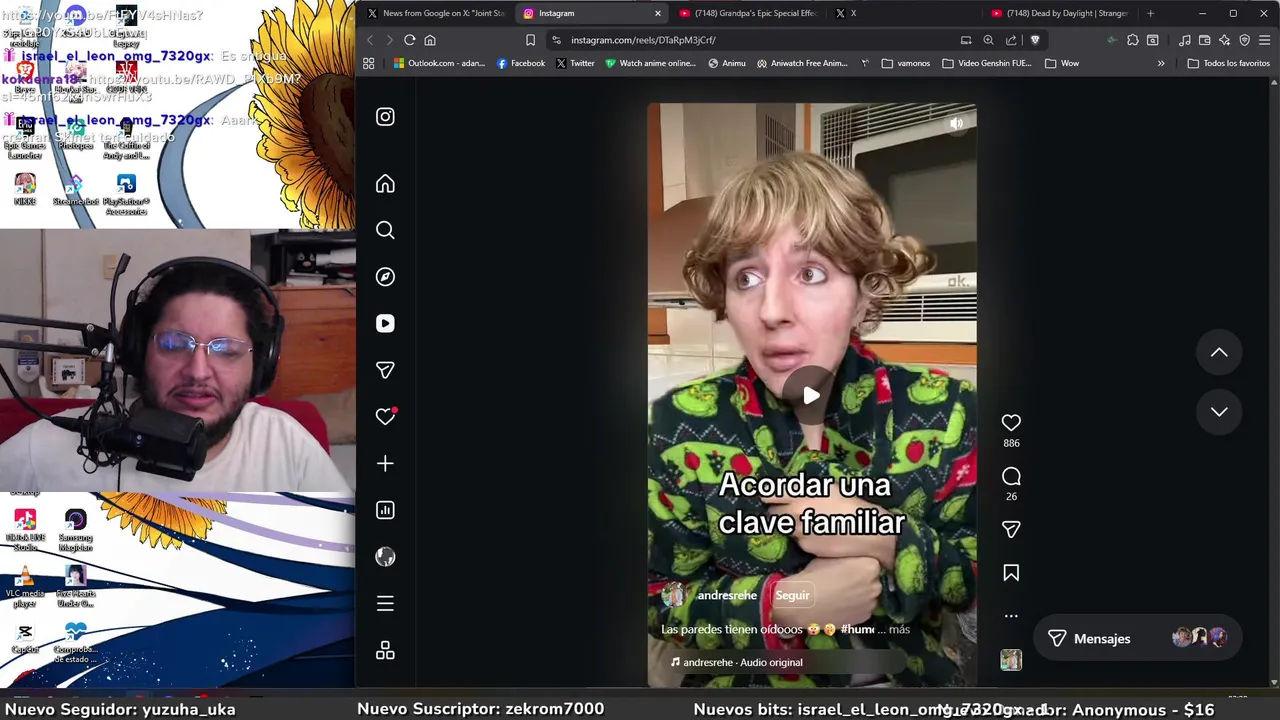The width and height of the screenshot is (1280, 720).
Task: Follow andresrehe with Seguir button
Action: click(x=792, y=595)
